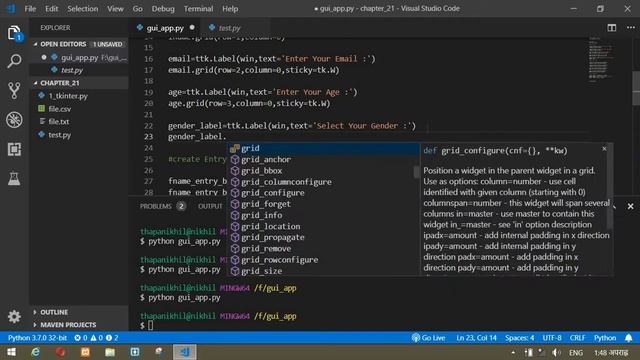Switch to the Output panel tab

(x=210, y=206)
